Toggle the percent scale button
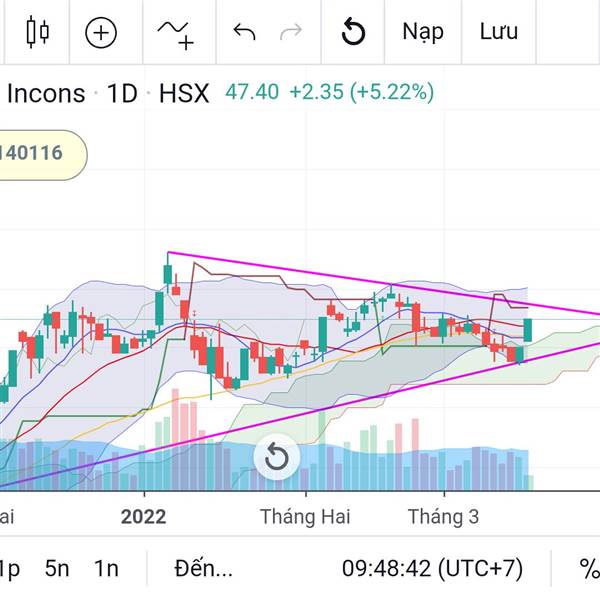Screen dimensions: 600x600 tap(588, 569)
